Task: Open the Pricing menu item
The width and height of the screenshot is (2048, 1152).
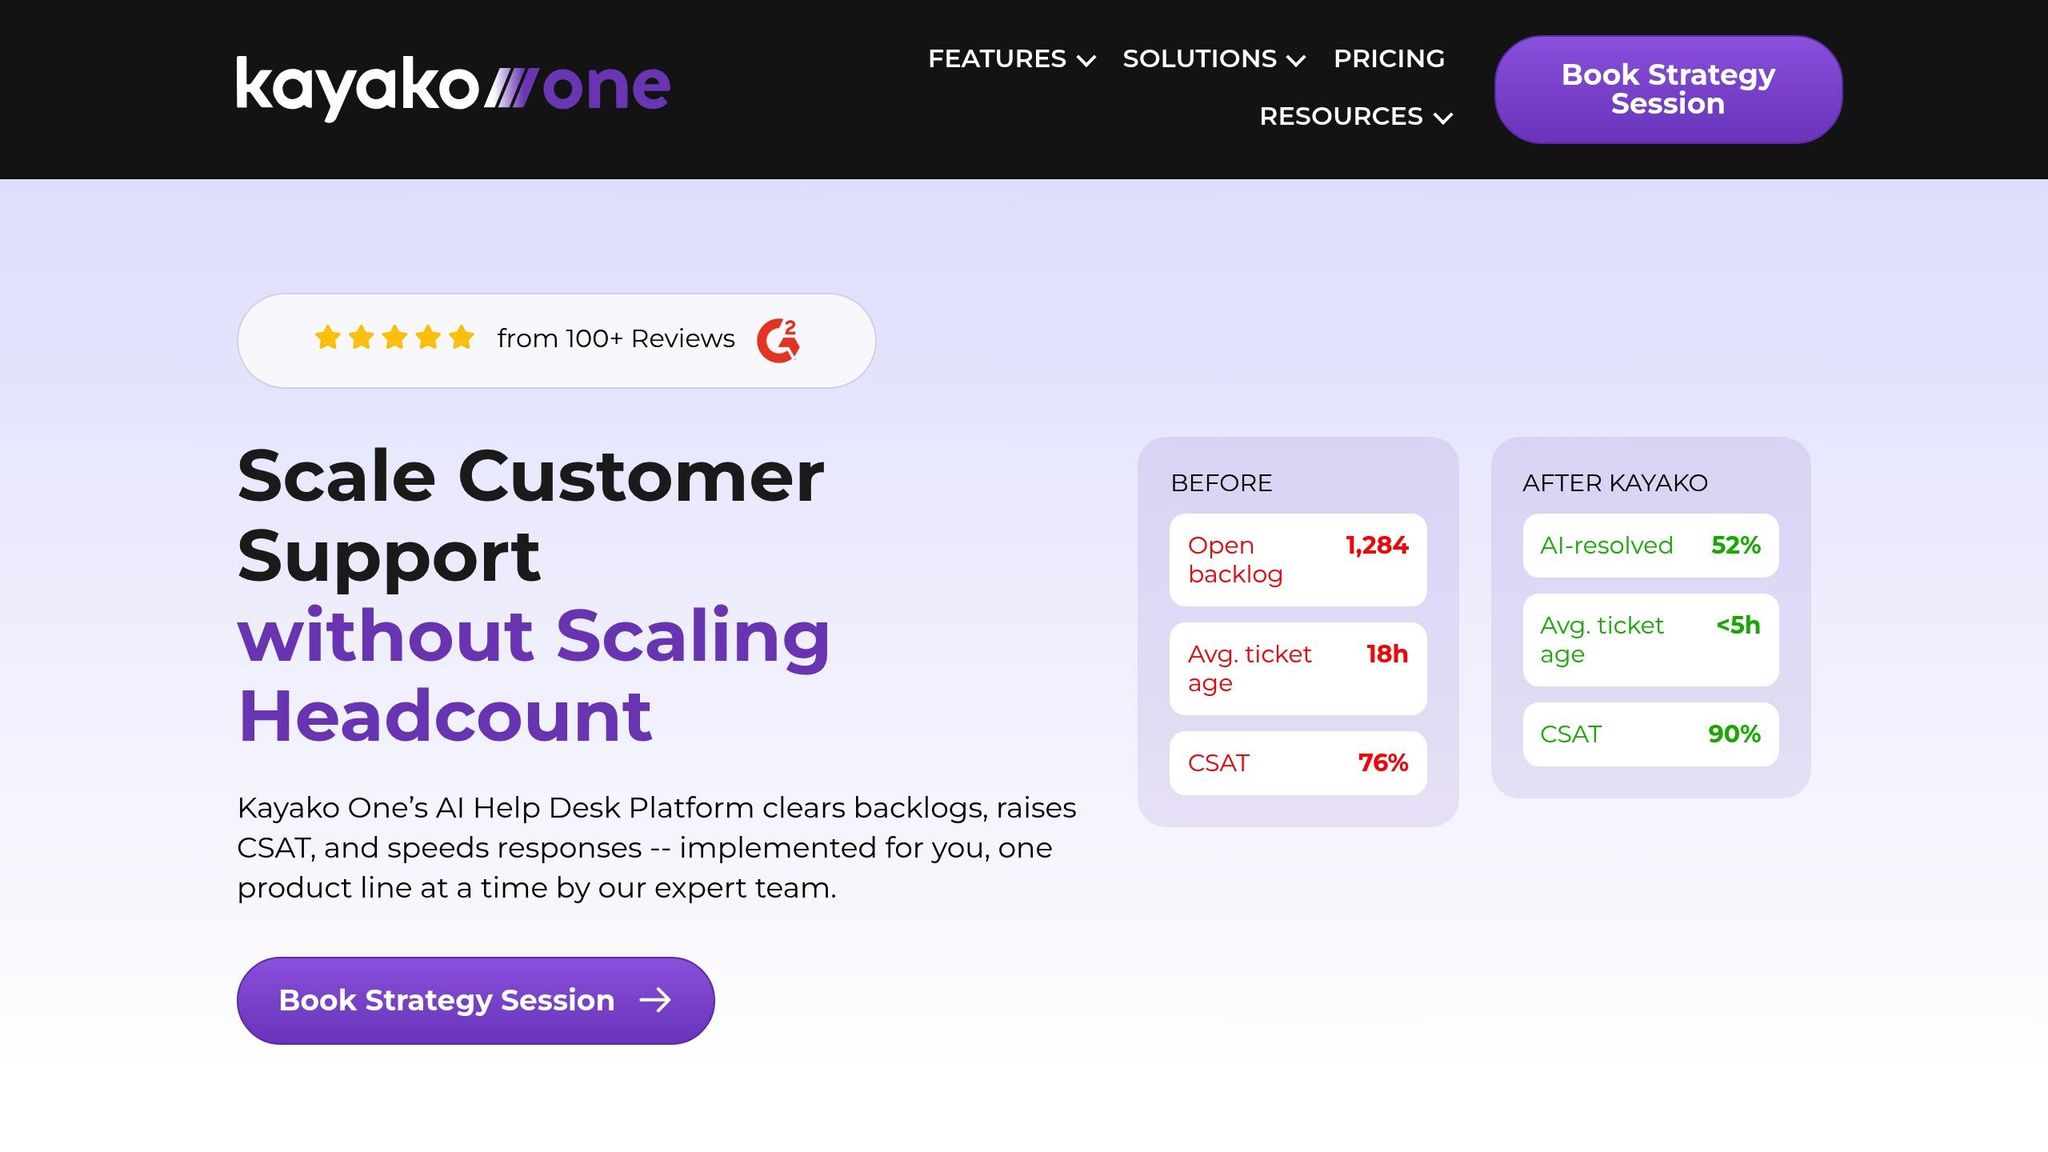Action: [x=1389, y=59]
